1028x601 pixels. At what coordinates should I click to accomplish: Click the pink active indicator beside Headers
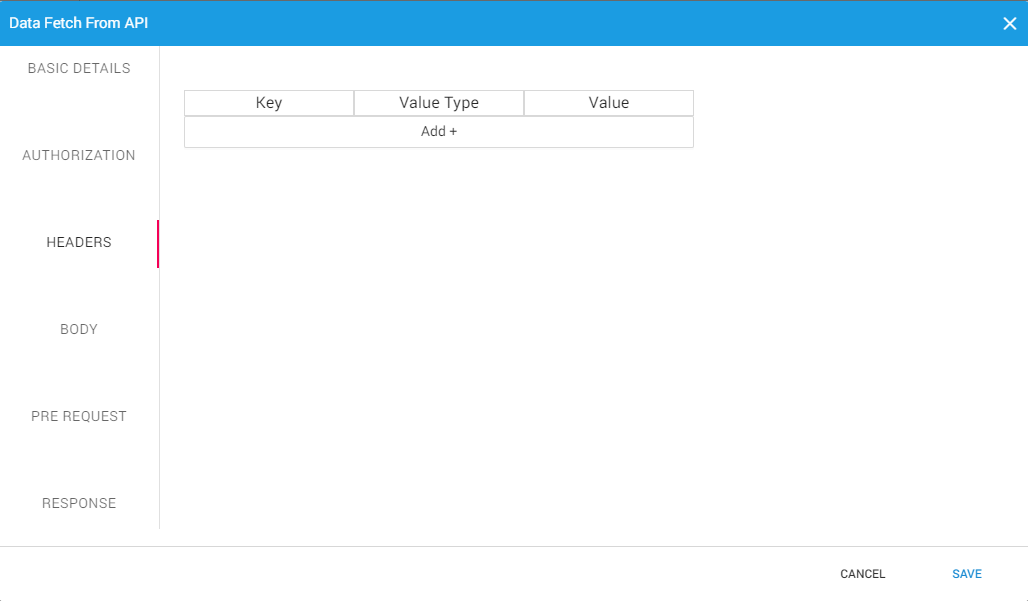(157, 244)
